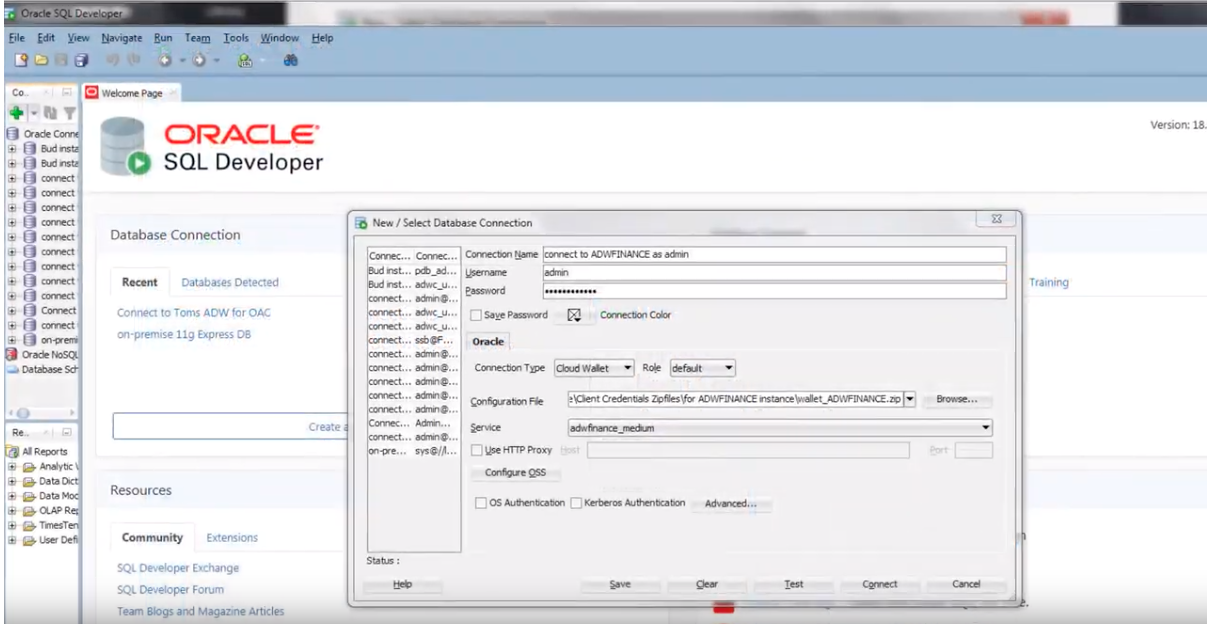
Task: Click the on-premi connection database icon
Action: [x=30, y=340]
